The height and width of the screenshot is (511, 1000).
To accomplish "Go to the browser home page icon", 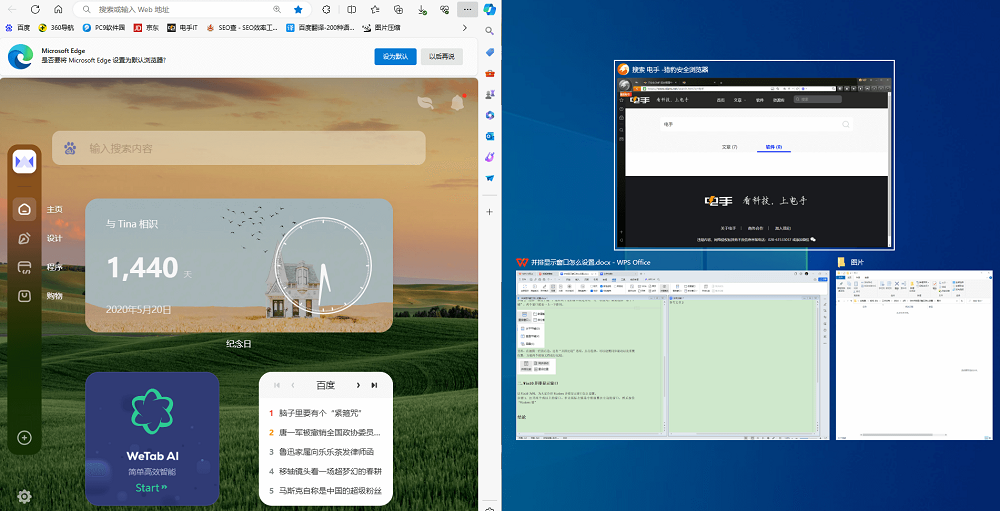I will click(x=58, y=9).
